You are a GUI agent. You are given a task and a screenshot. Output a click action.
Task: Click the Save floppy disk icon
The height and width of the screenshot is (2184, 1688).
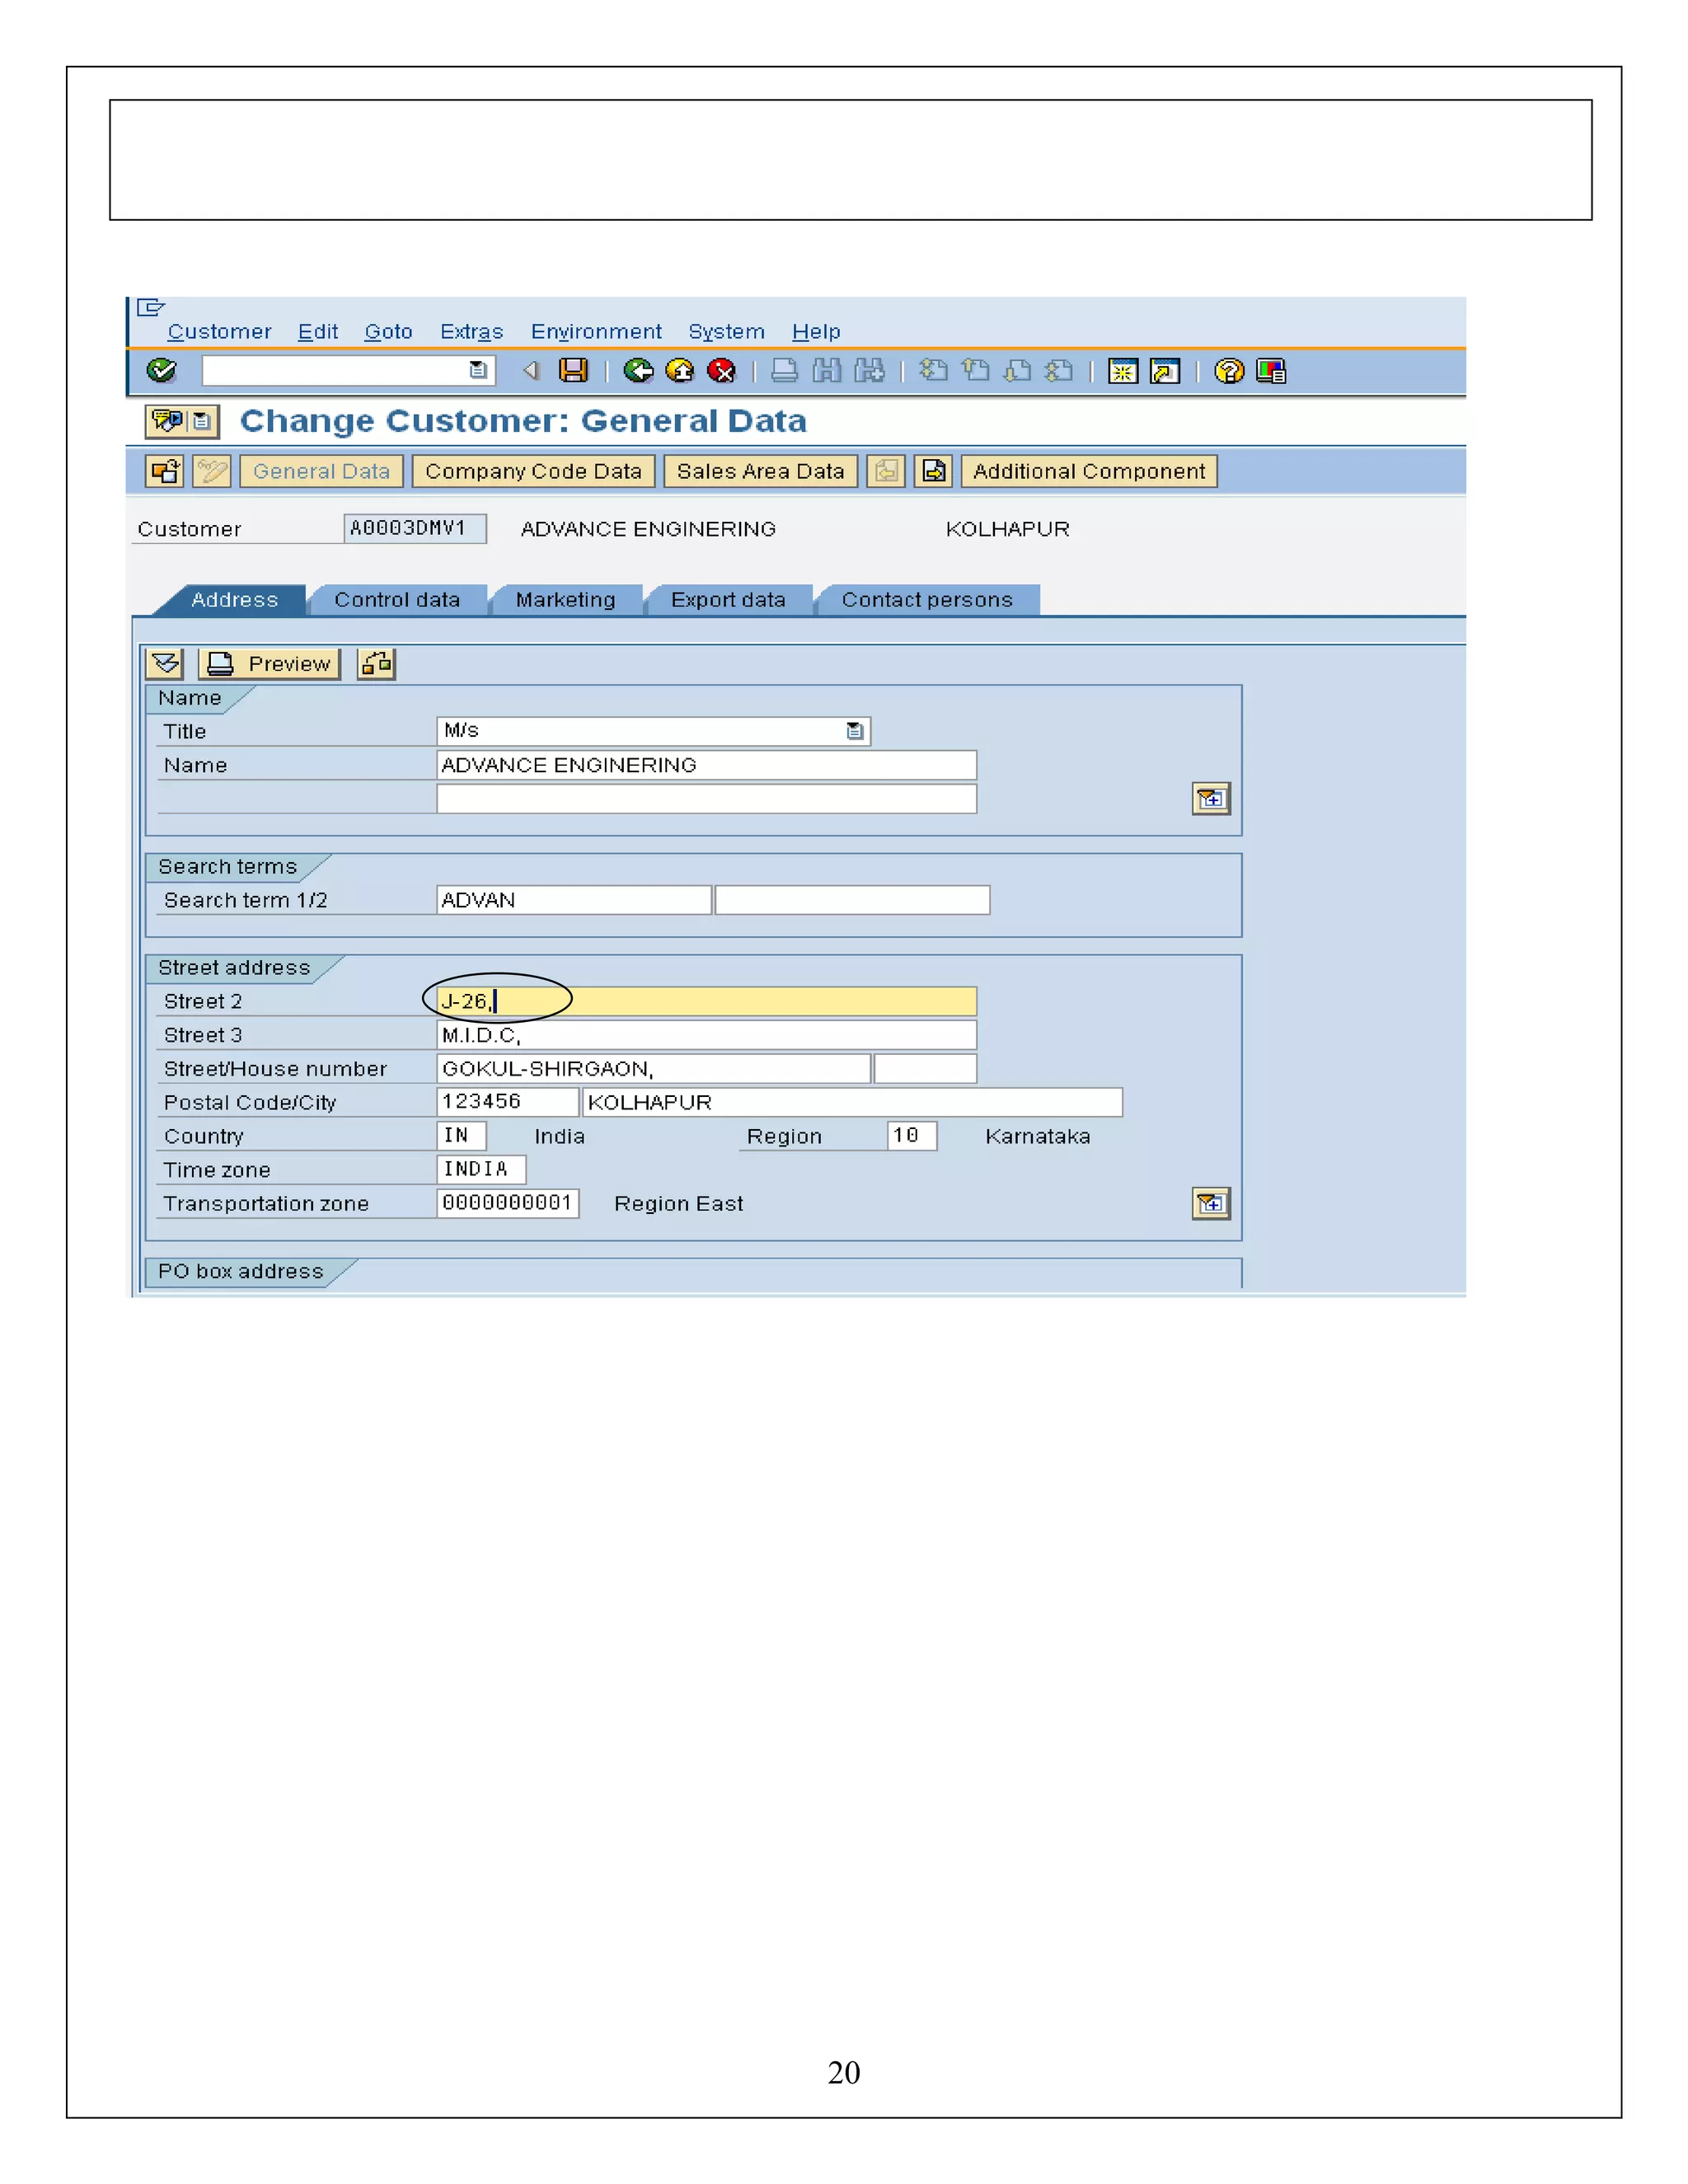[573, 371]
